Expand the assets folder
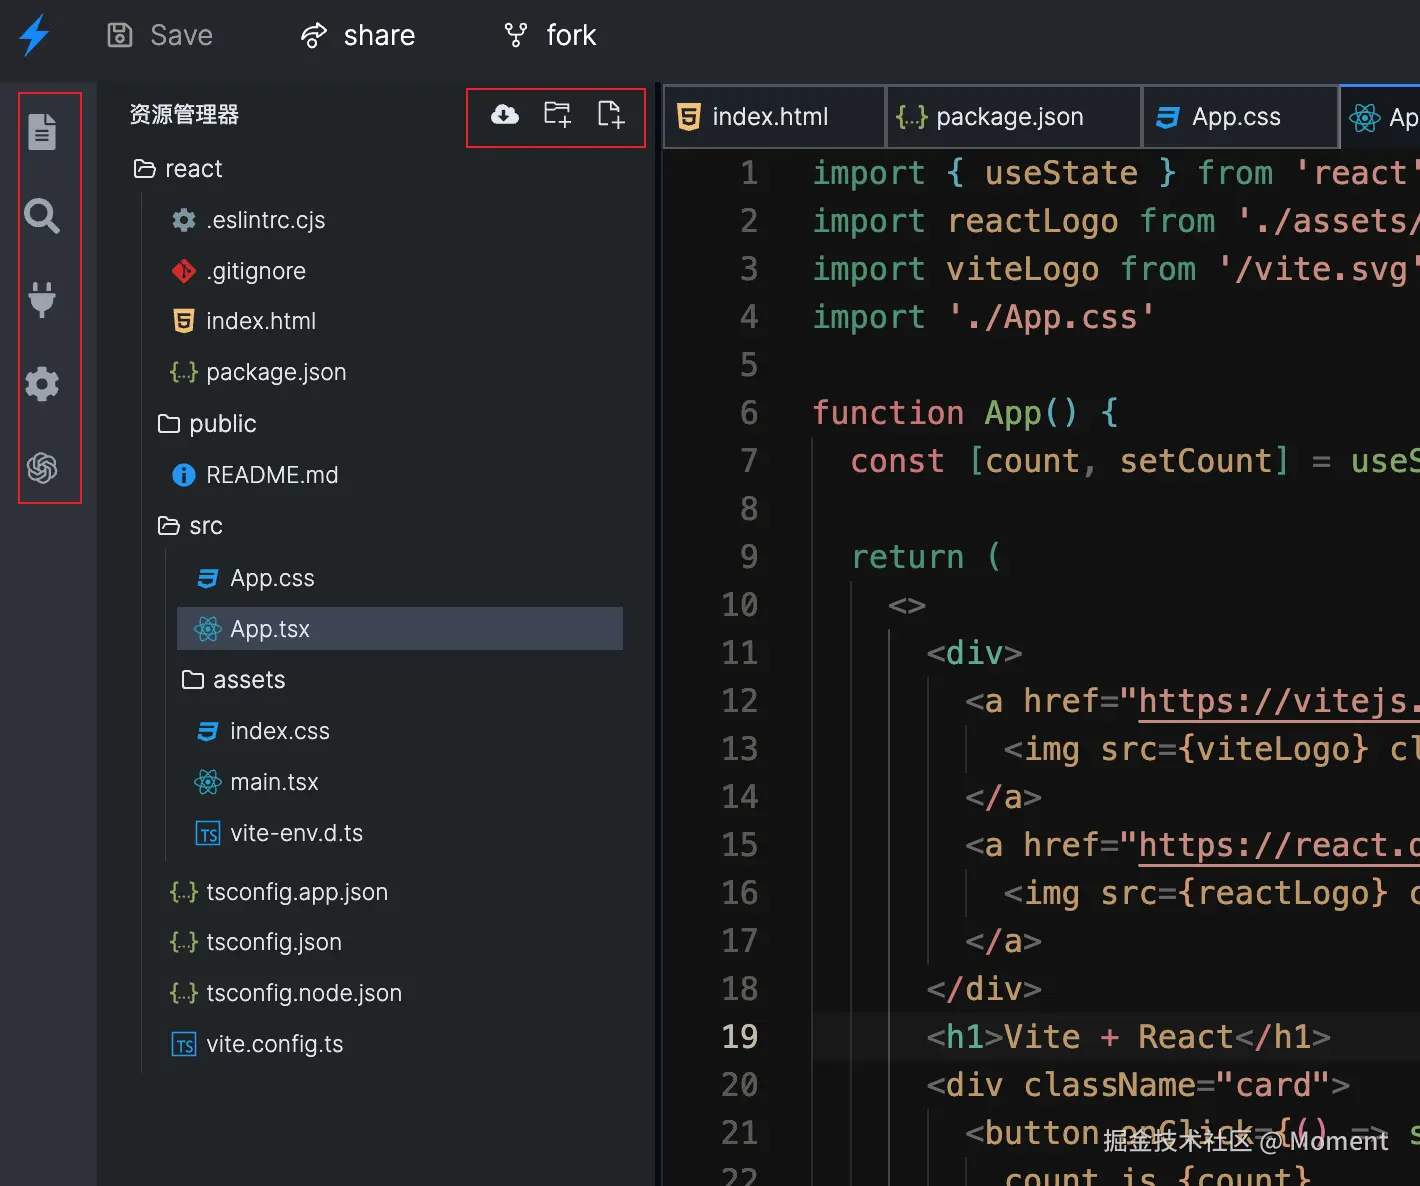Screen dimensions: 1420x1186 [x=233, y=680]
